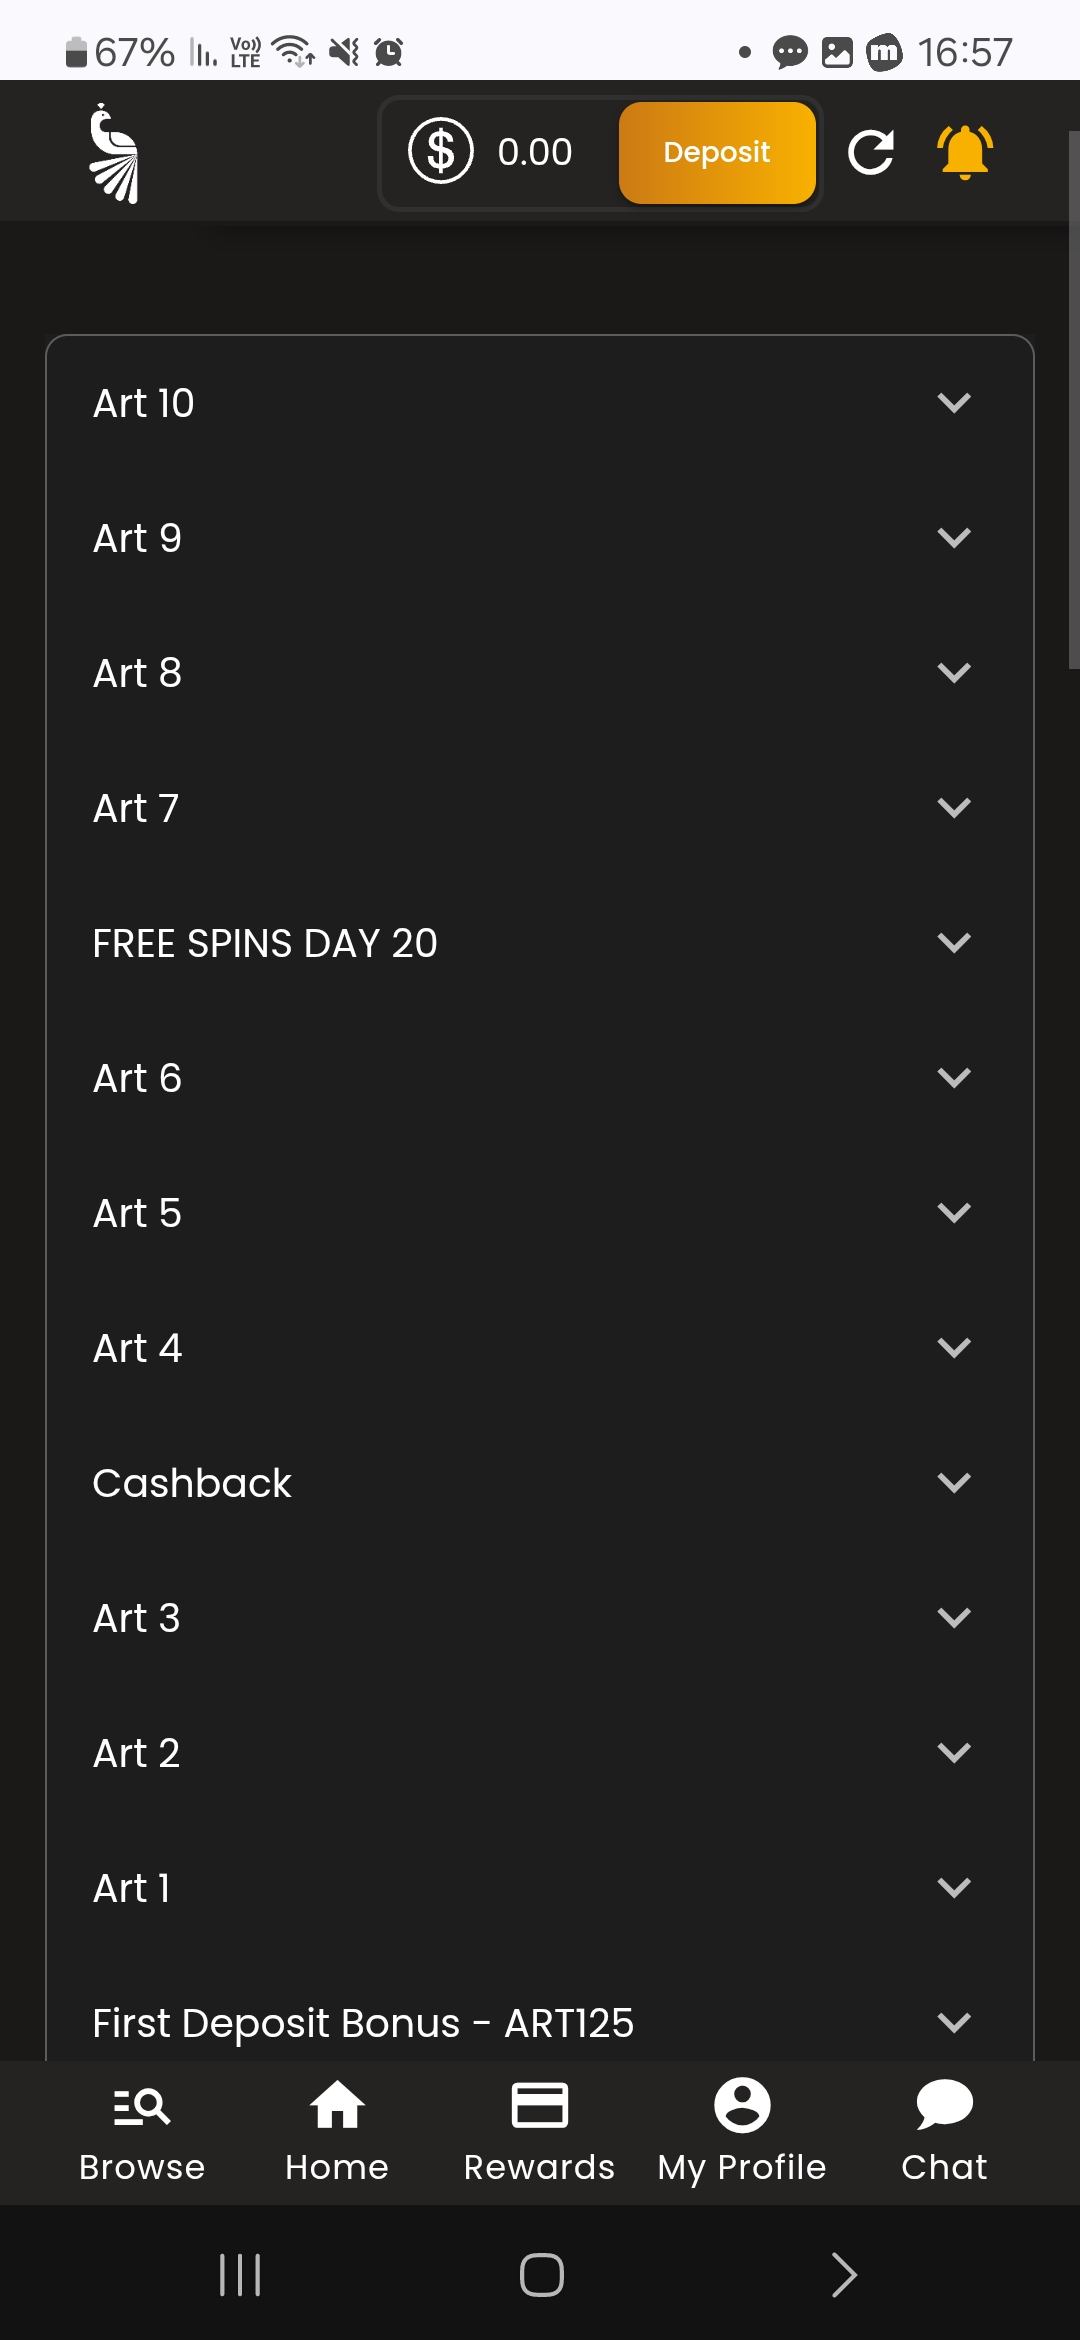Open the notifications bell
Screen dimensions: 1080x2340
(x=964, y=152)
